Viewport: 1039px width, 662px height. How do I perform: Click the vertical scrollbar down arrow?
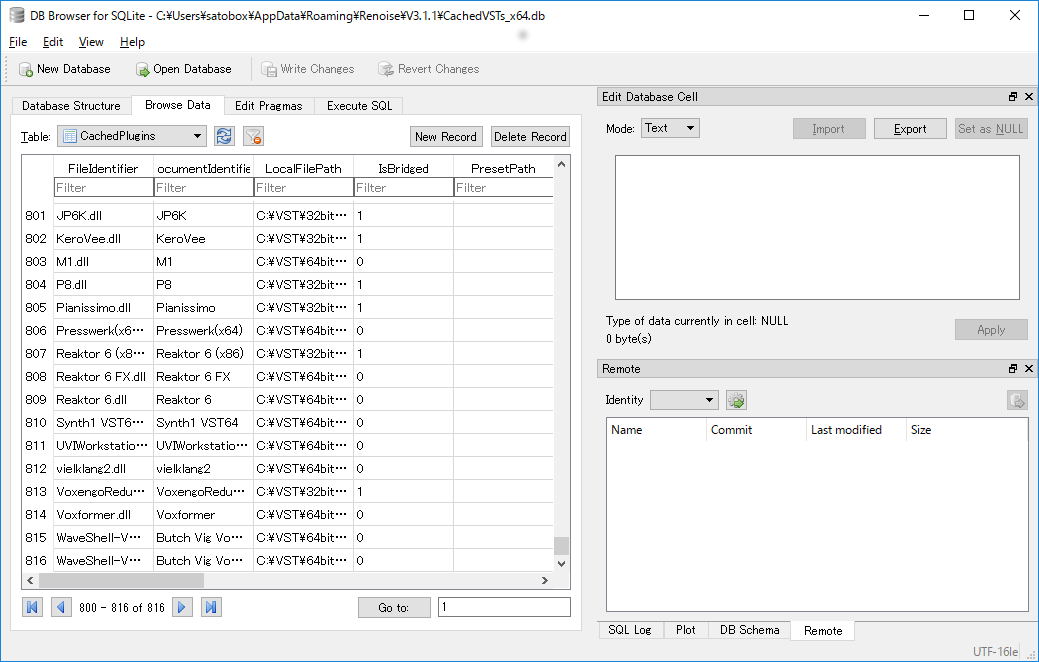561,563
